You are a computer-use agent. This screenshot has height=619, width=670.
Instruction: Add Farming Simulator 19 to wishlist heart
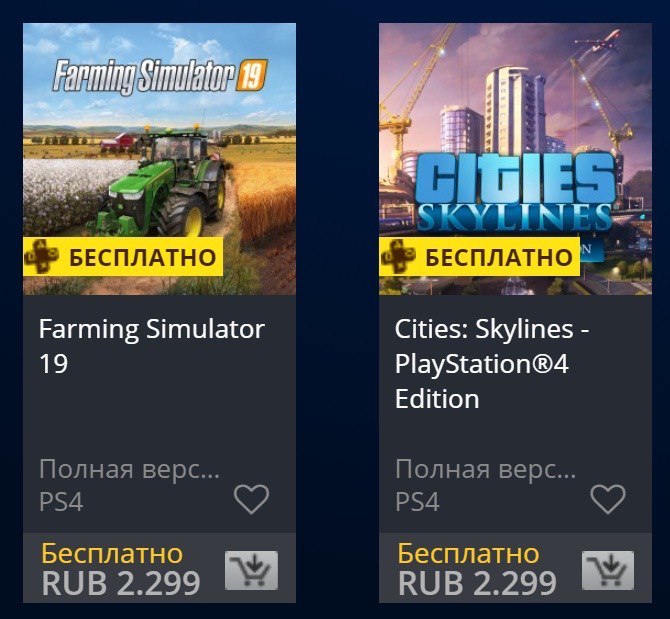(x=252, y=499)
